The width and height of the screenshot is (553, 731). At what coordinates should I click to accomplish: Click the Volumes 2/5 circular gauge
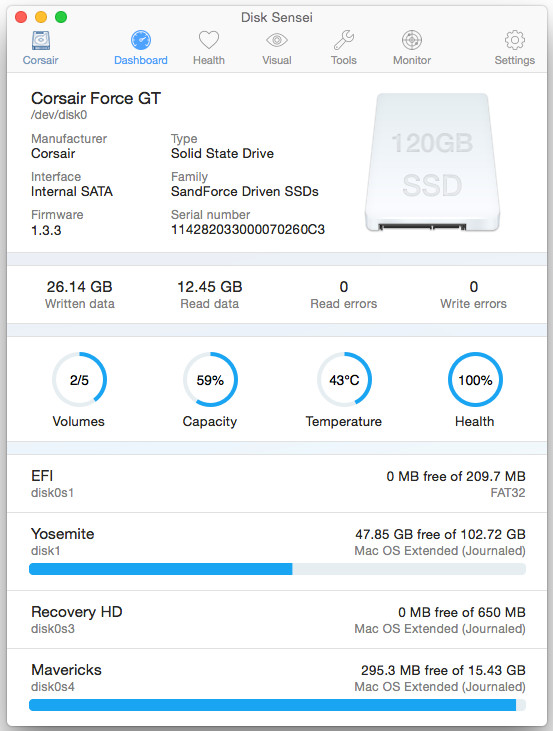point(79,379)
